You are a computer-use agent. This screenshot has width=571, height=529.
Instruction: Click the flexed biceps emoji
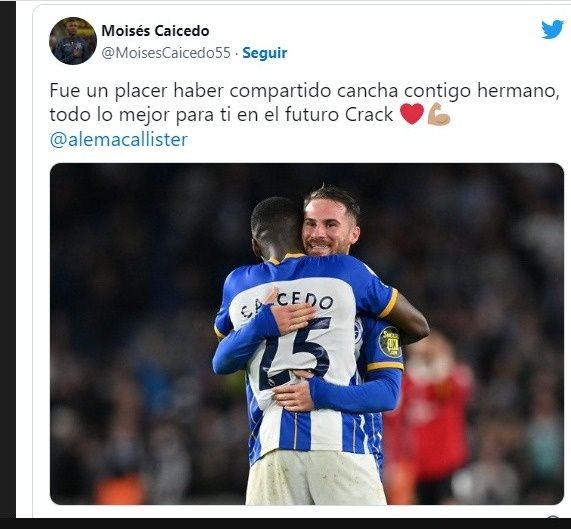439,114
